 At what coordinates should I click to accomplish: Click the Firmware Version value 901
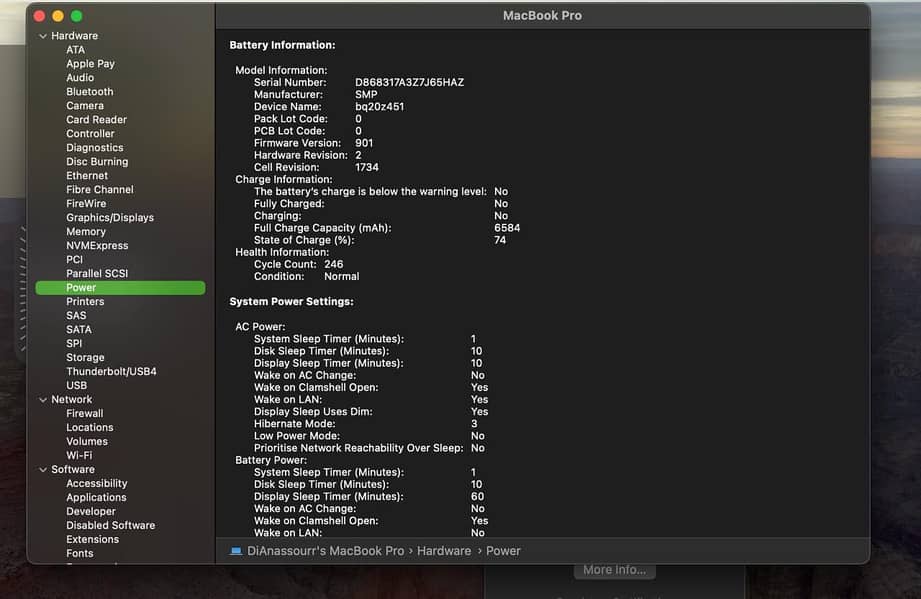tap(364, 143)
